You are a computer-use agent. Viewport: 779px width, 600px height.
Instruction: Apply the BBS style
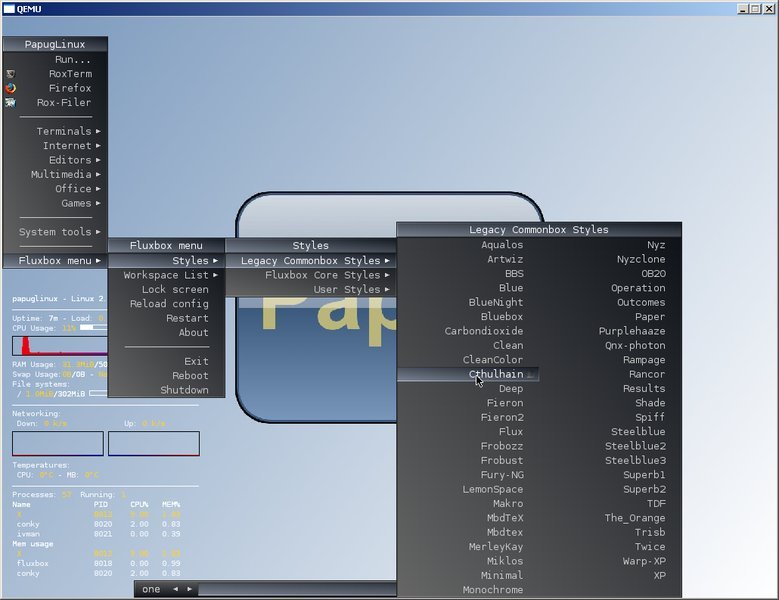pos(468,274)
